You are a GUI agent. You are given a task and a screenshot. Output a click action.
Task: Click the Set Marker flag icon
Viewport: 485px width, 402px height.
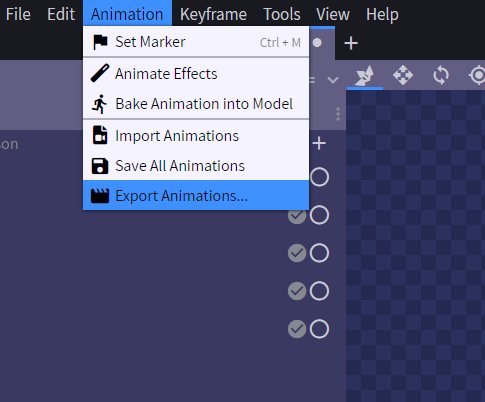click(x=100, y=42)
